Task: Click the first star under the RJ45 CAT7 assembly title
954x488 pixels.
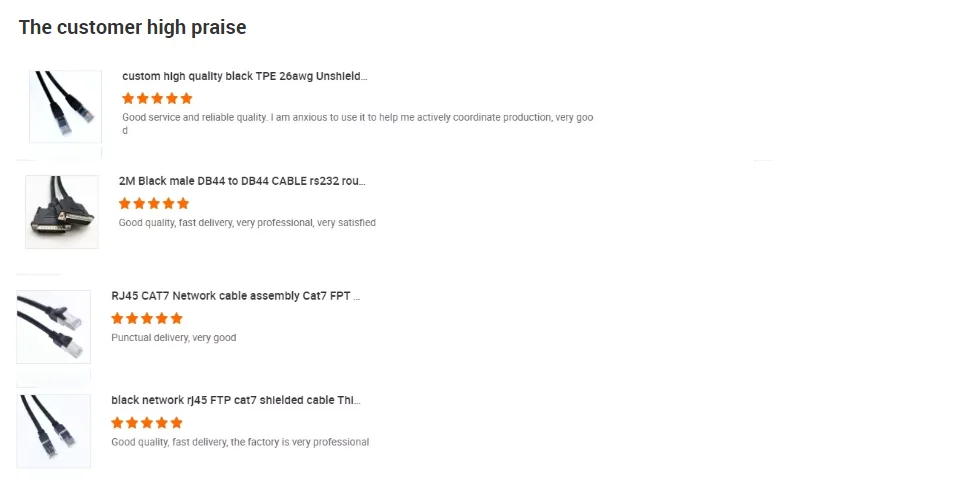Action: click(x=118, y=318)
